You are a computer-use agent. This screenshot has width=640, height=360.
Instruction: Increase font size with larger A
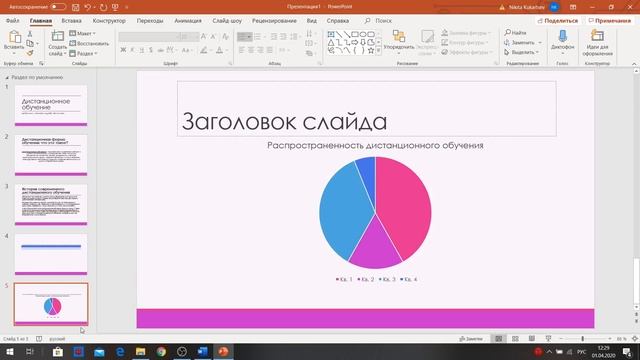(x=203, y=37)
